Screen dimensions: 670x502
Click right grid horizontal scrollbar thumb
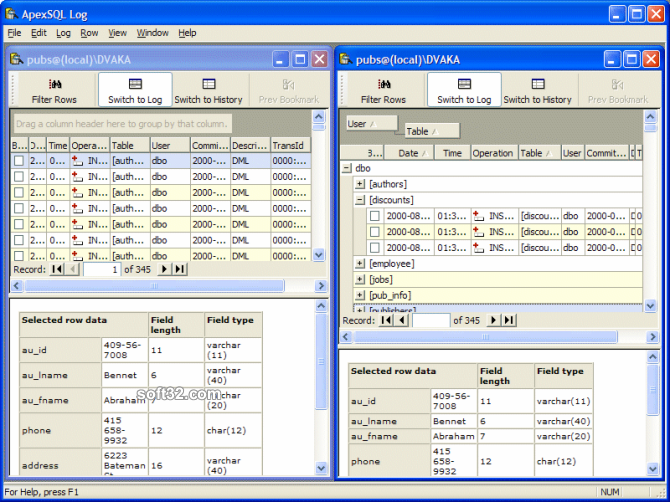pos(485,337)
